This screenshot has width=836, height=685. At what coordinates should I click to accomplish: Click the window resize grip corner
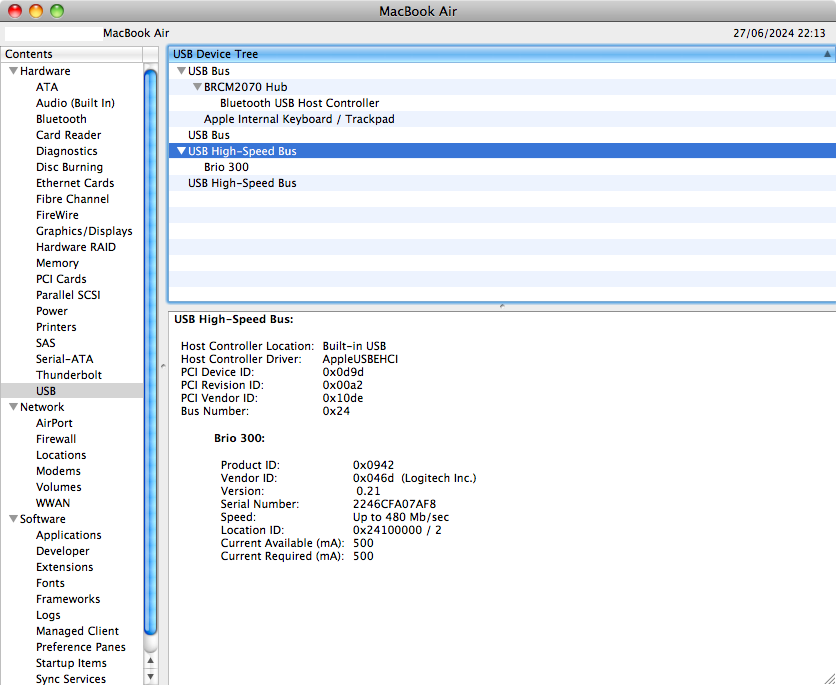coord(829,678)
